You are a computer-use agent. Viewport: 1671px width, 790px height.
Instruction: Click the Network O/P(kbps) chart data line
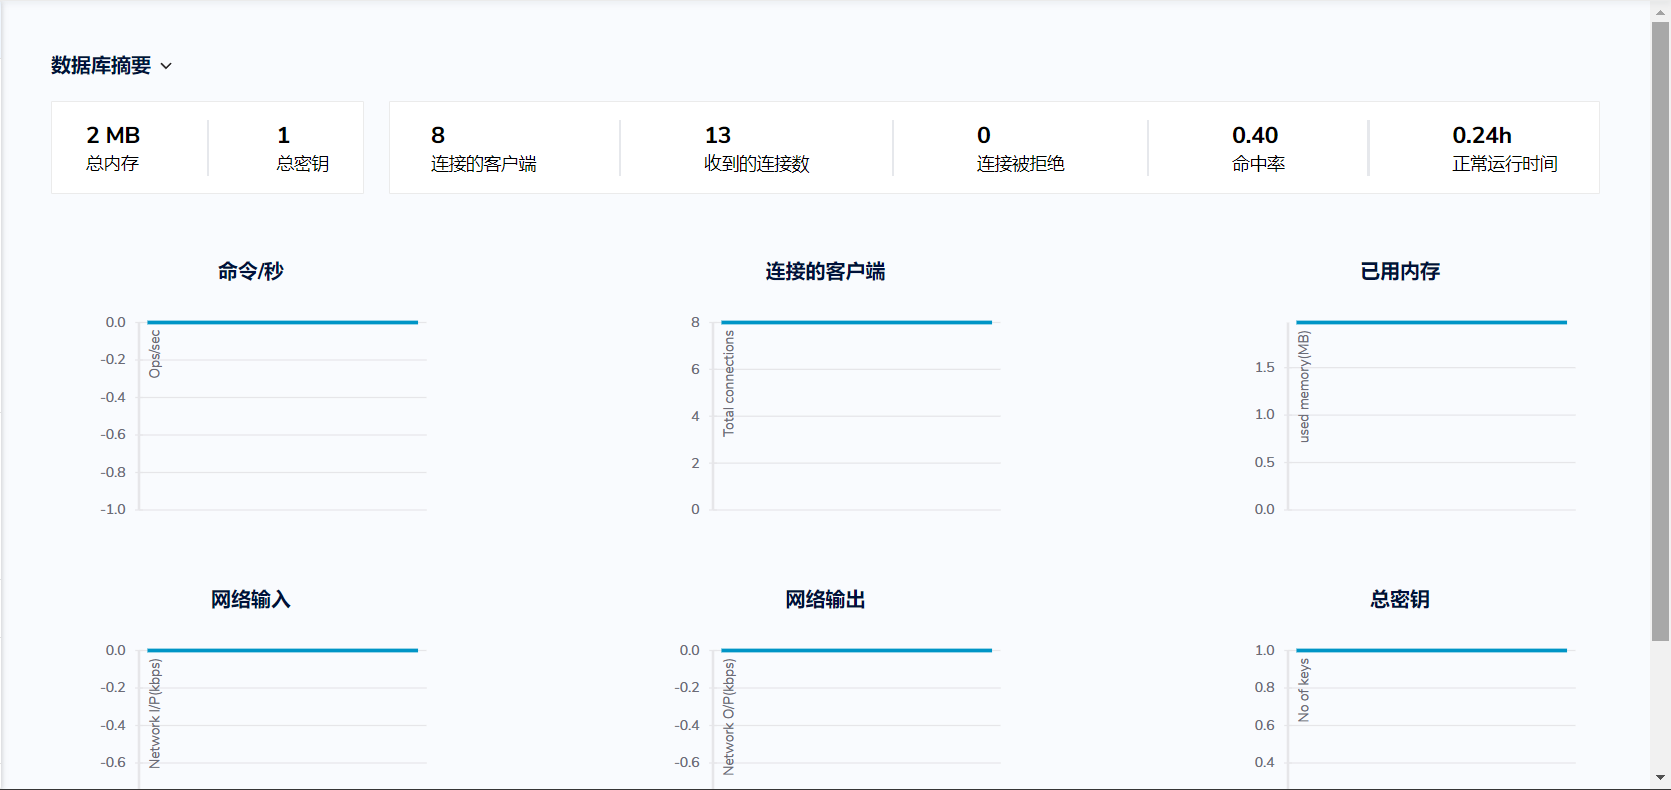856,650
